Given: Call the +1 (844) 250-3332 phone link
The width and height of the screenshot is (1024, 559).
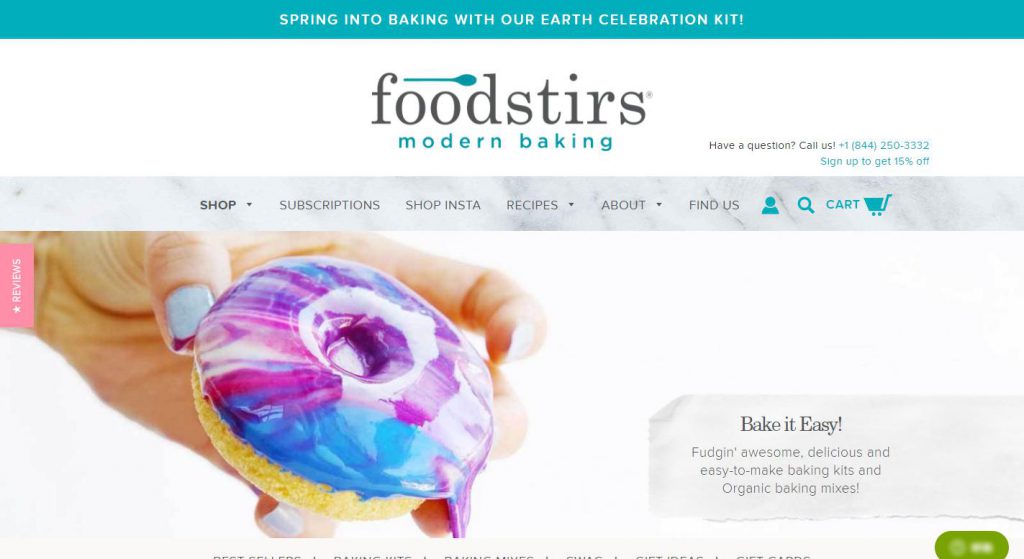Looking at the screenshot, I should click(884, 145).
